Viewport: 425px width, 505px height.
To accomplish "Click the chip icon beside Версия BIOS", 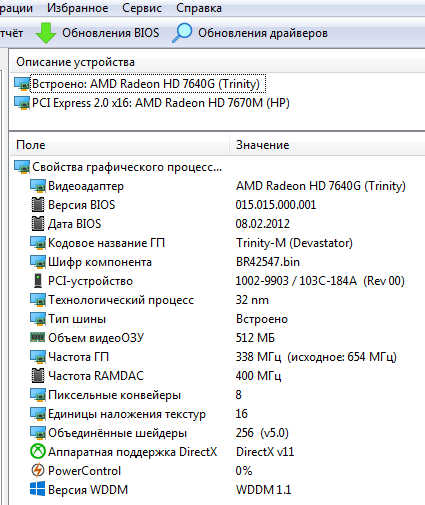I will [38, 205].
